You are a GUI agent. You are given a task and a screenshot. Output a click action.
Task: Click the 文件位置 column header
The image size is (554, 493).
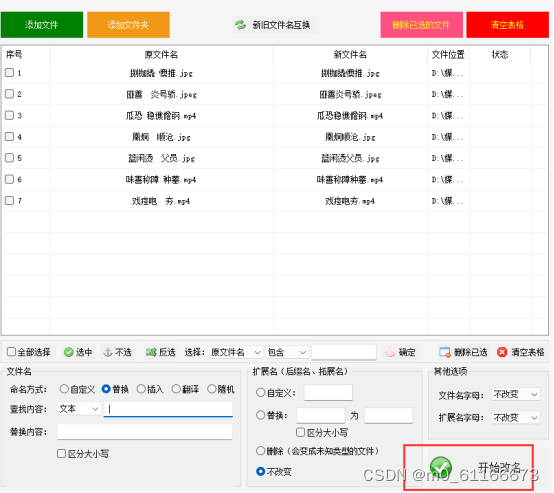448,54
